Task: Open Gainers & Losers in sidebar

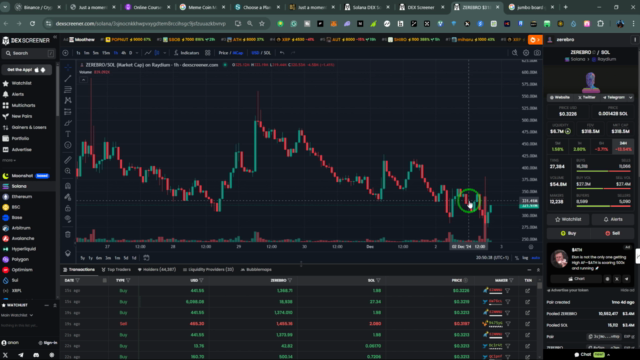Action: pos(29,127)
